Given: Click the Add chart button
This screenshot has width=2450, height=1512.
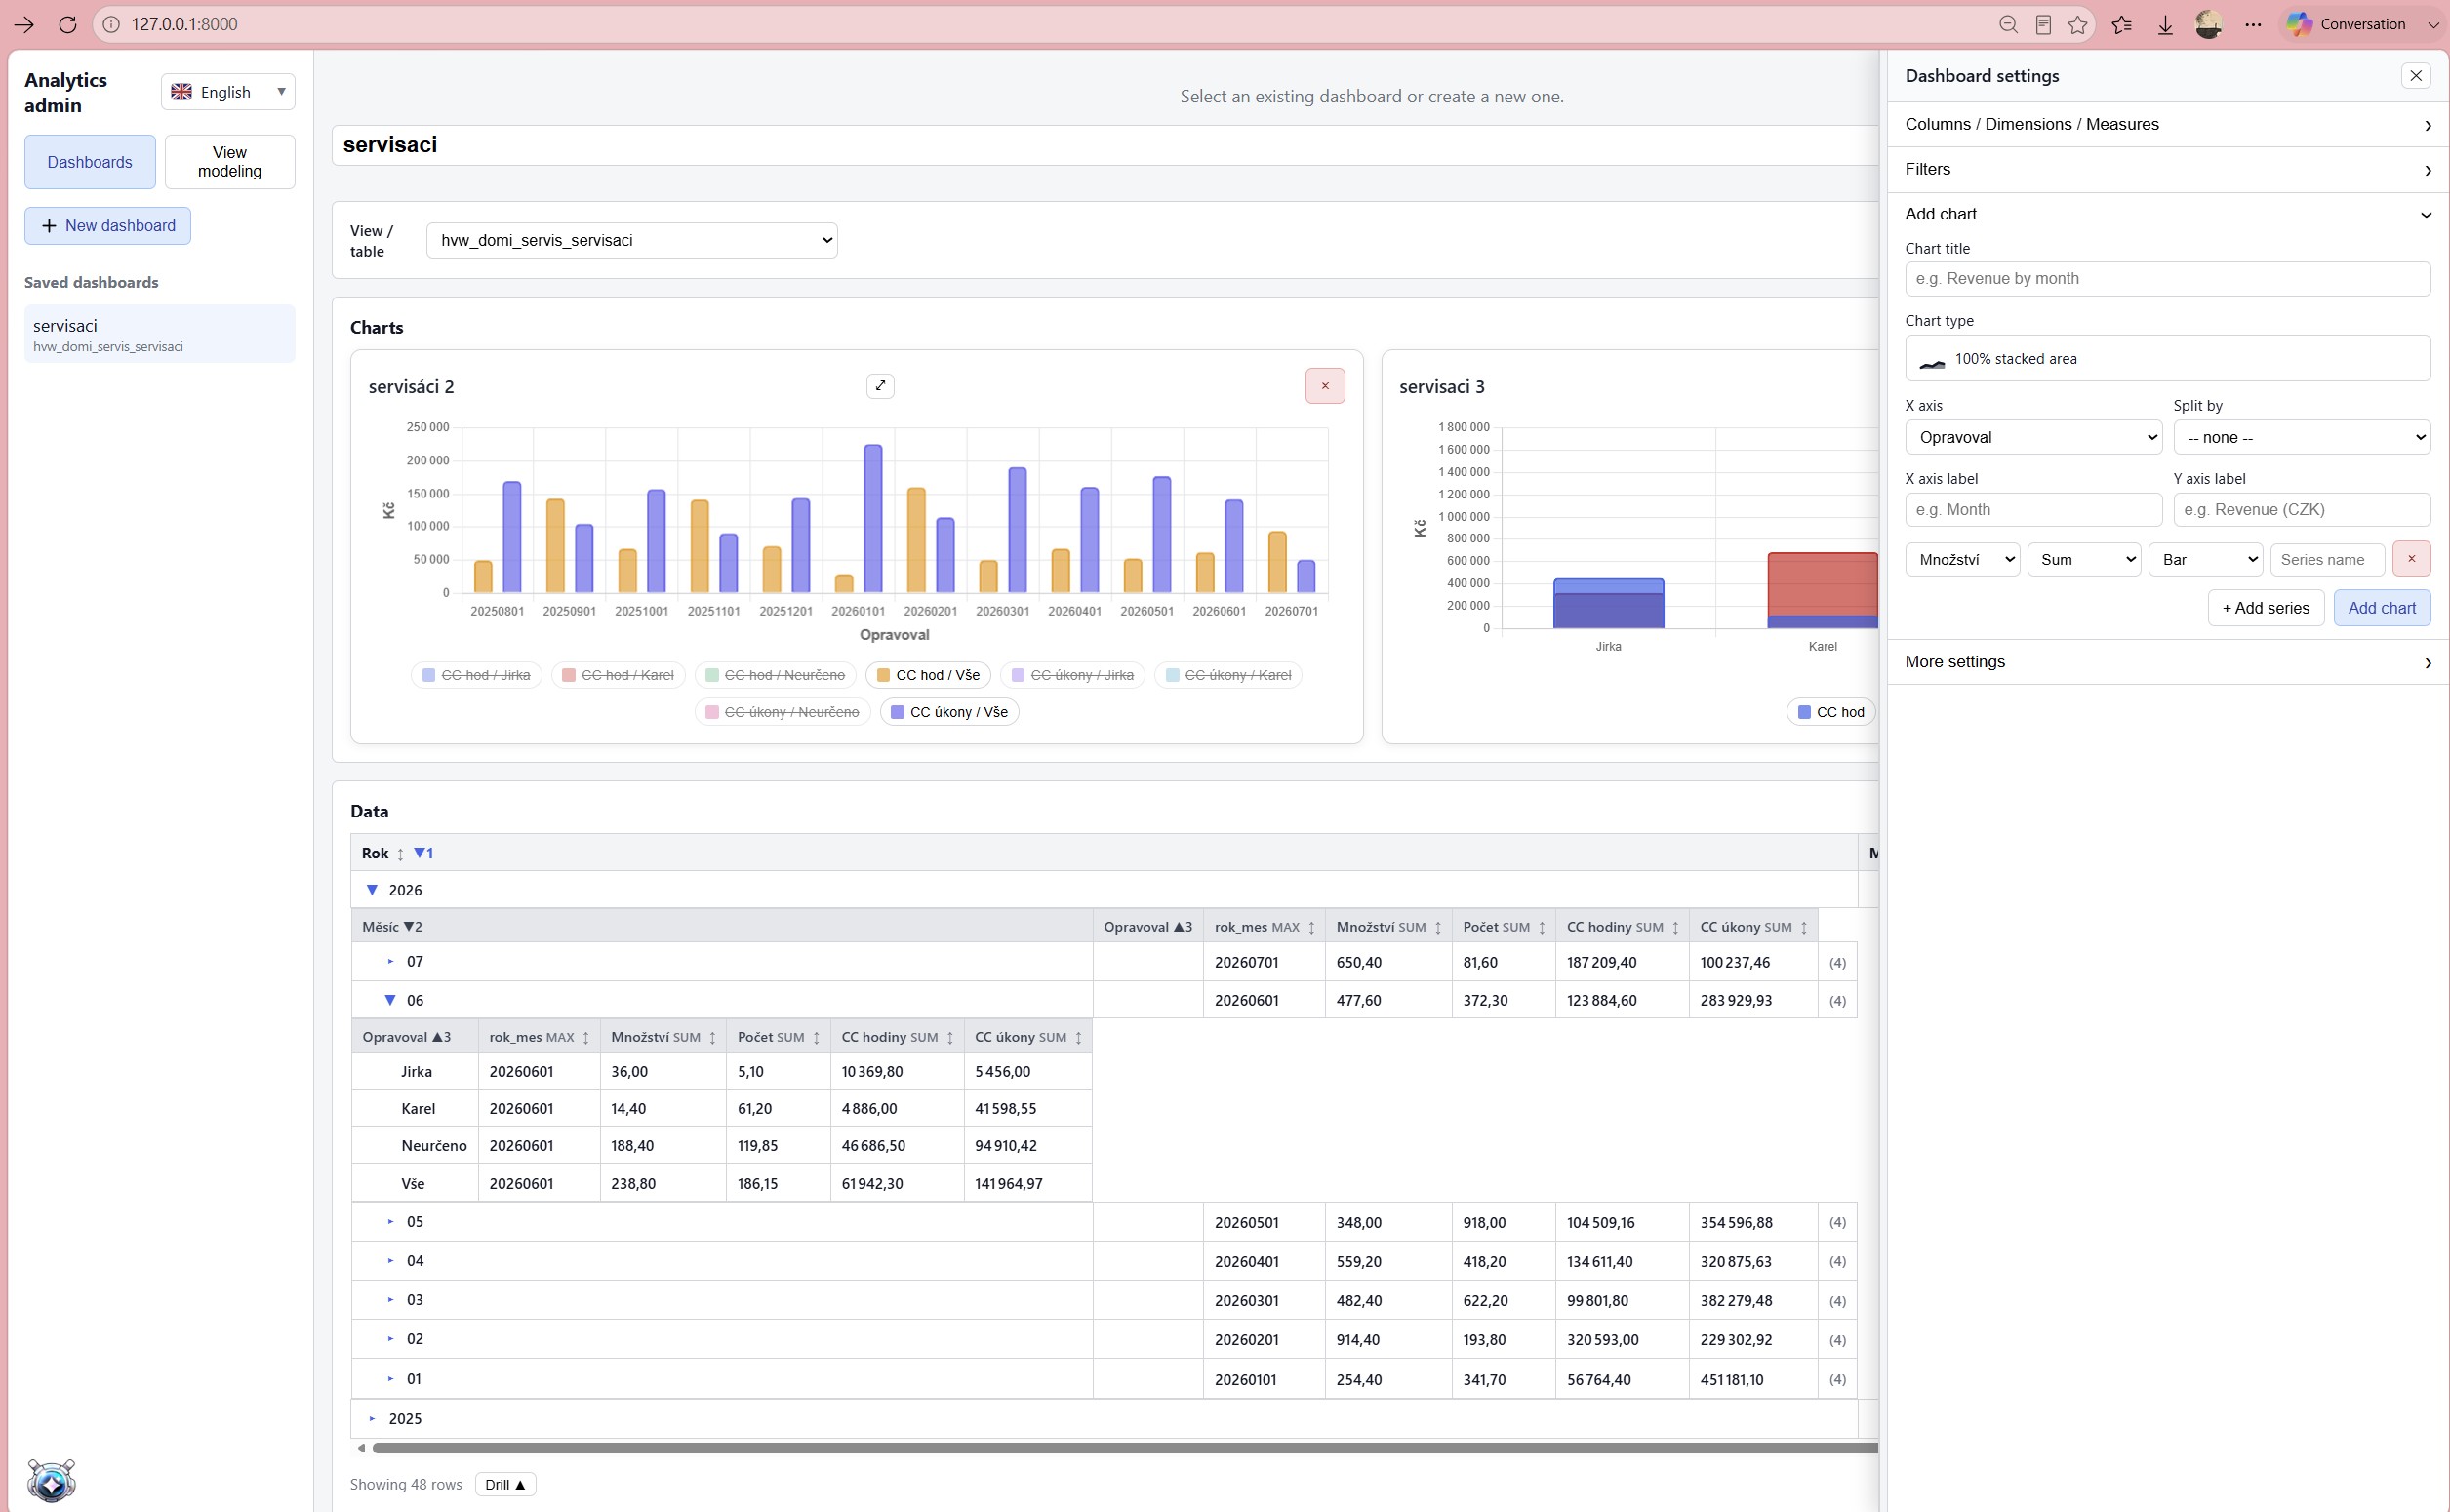Looking at the screenshot, I should pos(2381,608).
